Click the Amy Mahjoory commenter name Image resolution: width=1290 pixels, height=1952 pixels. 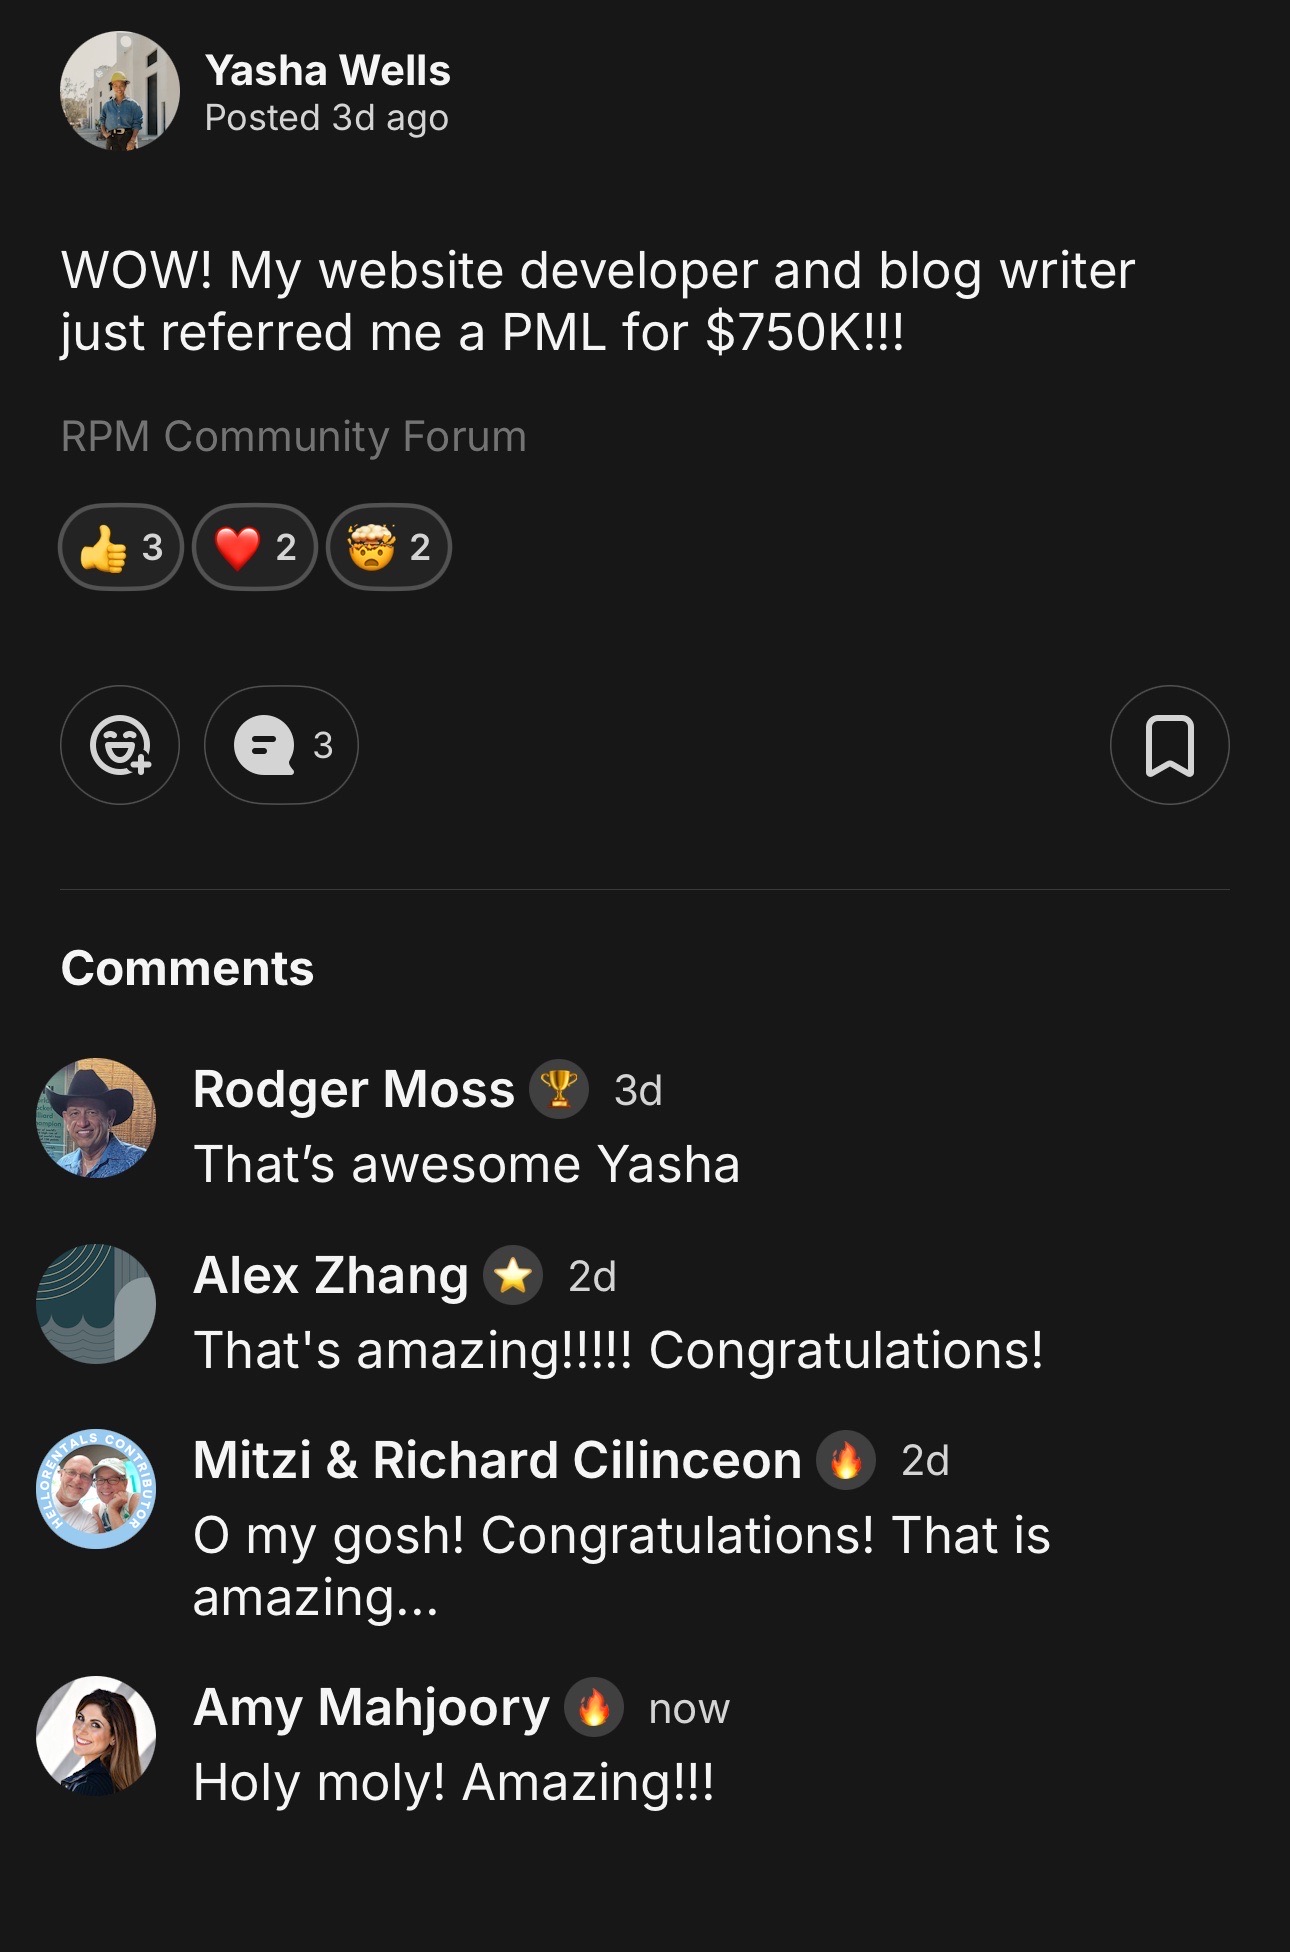(371, 1707)
